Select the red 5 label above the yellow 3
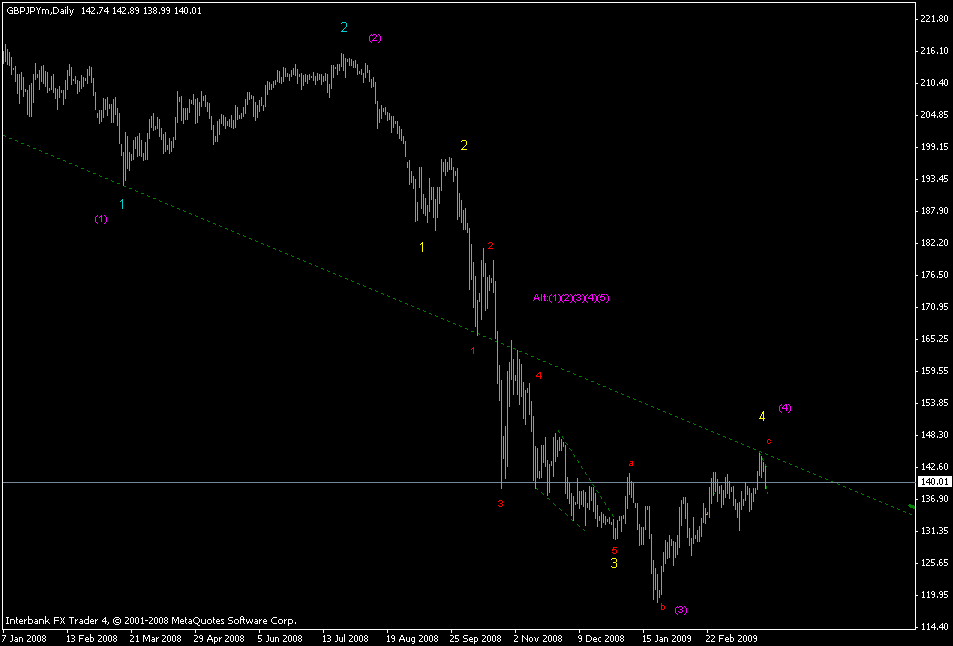Screen dimensions: 953x646 point(613,548)
